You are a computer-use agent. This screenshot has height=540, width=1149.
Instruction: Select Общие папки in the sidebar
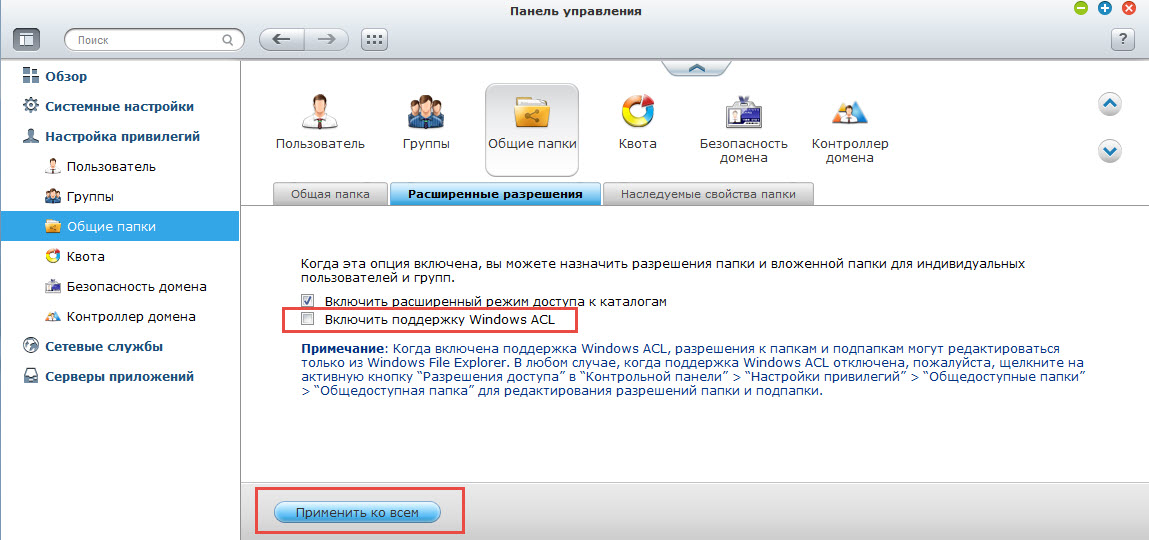119,226
